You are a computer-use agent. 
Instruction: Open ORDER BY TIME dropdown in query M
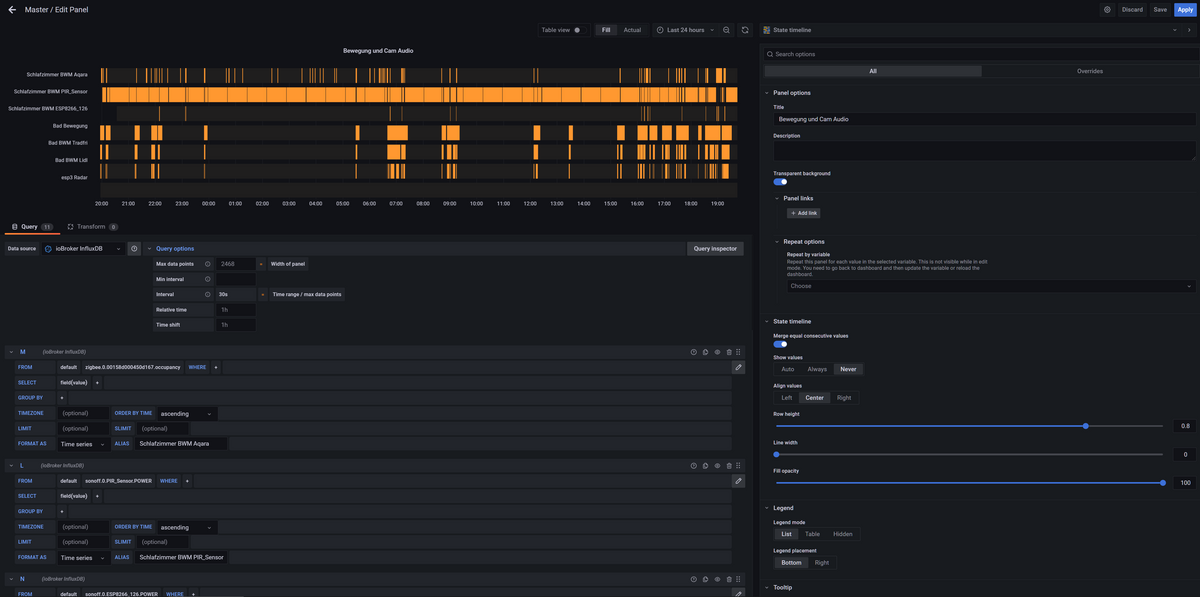pos(187,413)
